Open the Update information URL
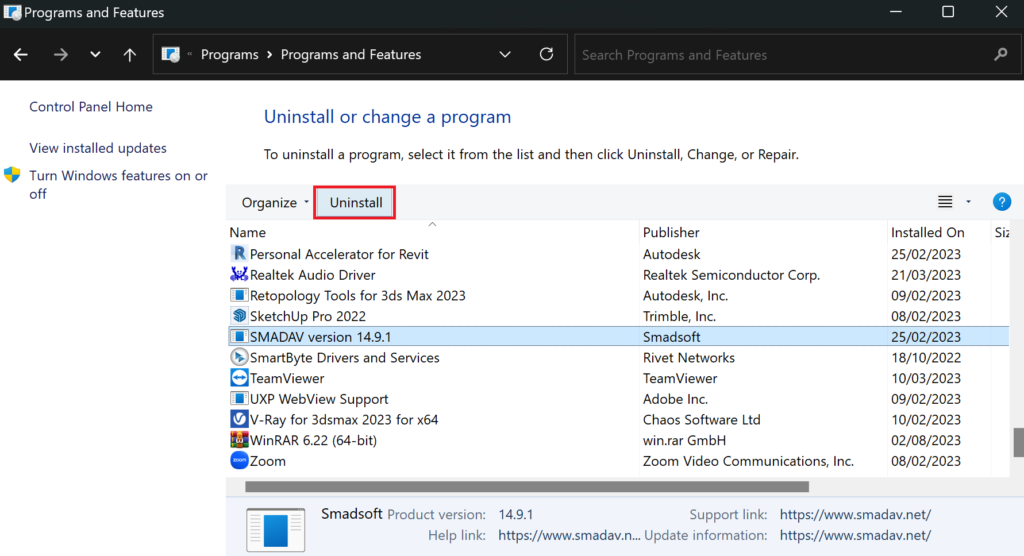The image size is (1024, 556). tap(855, 536)
